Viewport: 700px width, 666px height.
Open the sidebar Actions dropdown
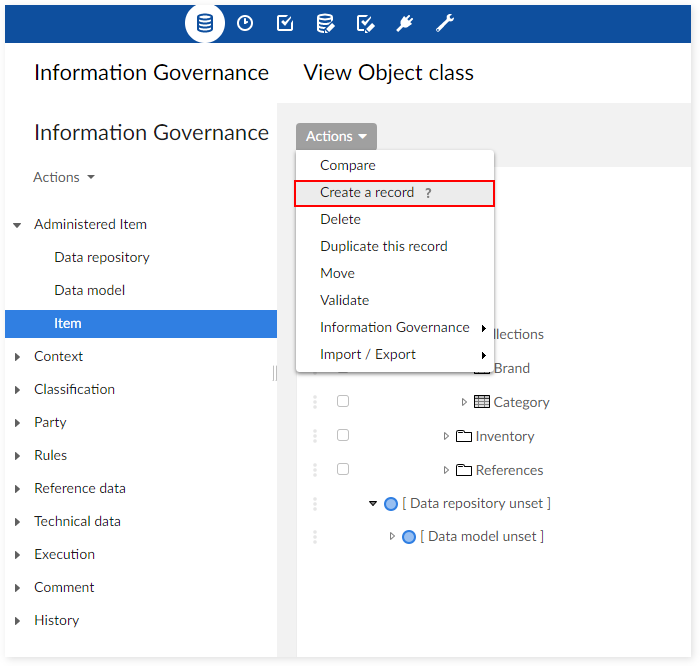click(64, 177)
